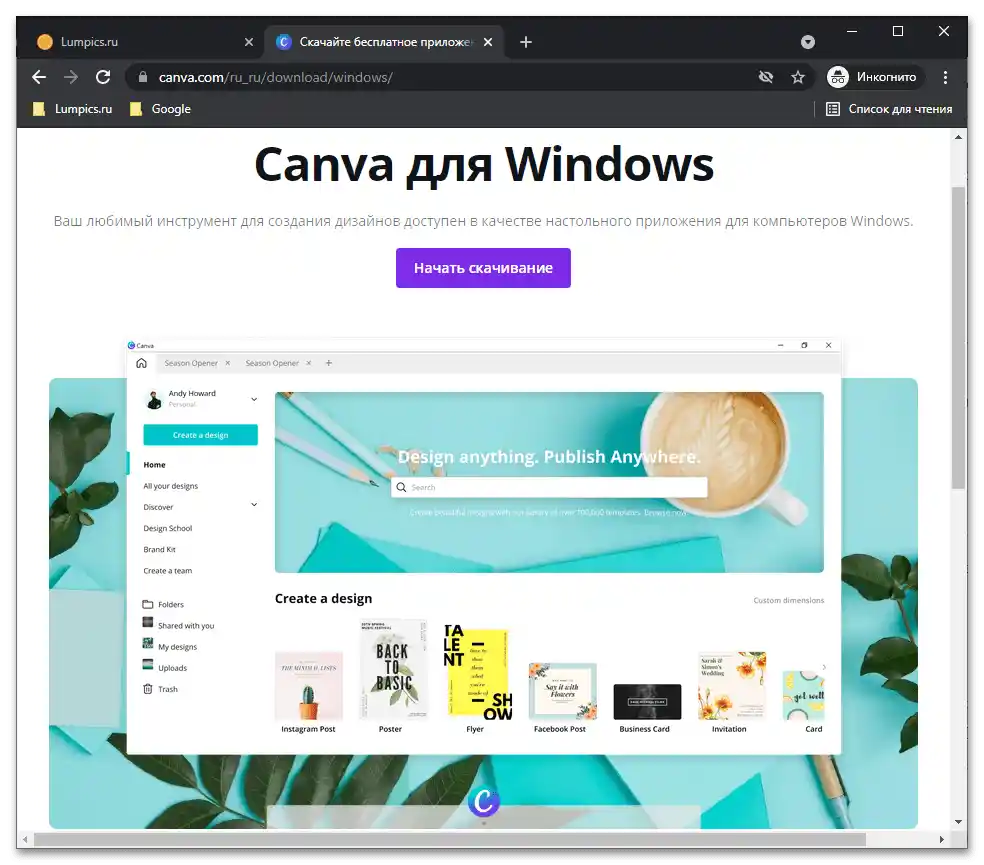Screen dimensions: 984x865
Task: Click the Flyer template thumbnail
Action: point(478,672)
